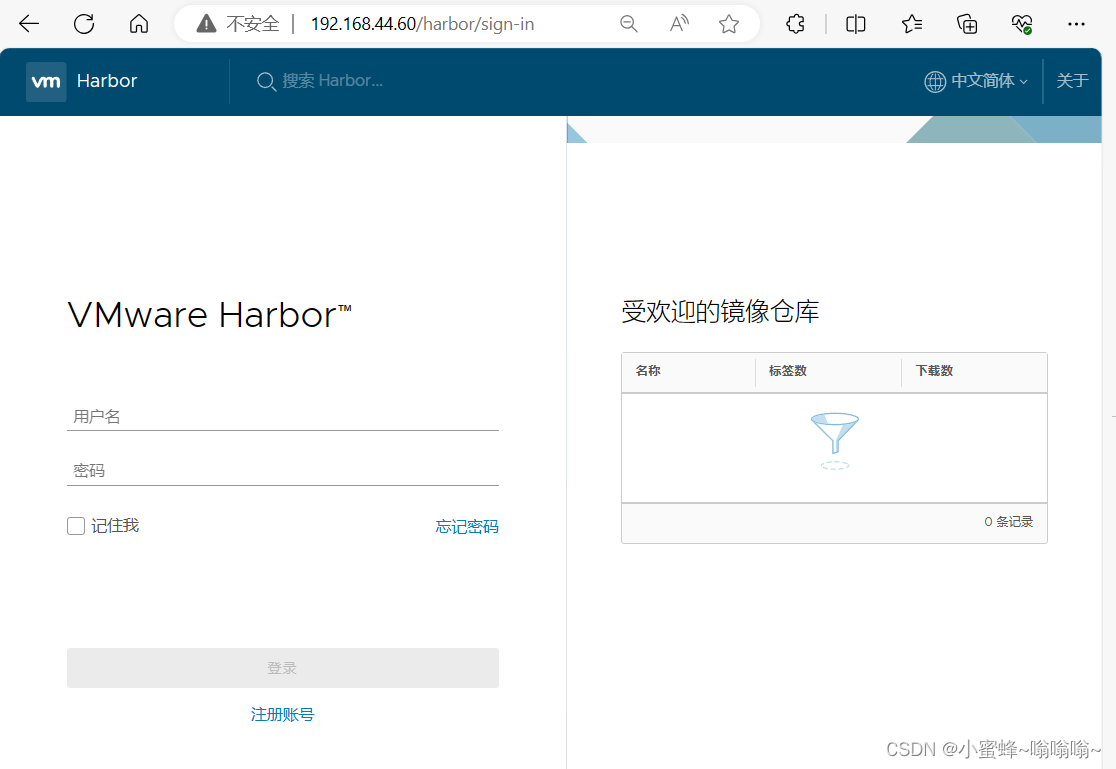1116x769 pixels.
Task: Open the browser home page
Action: pyautogui.click(x=139, y=24)
